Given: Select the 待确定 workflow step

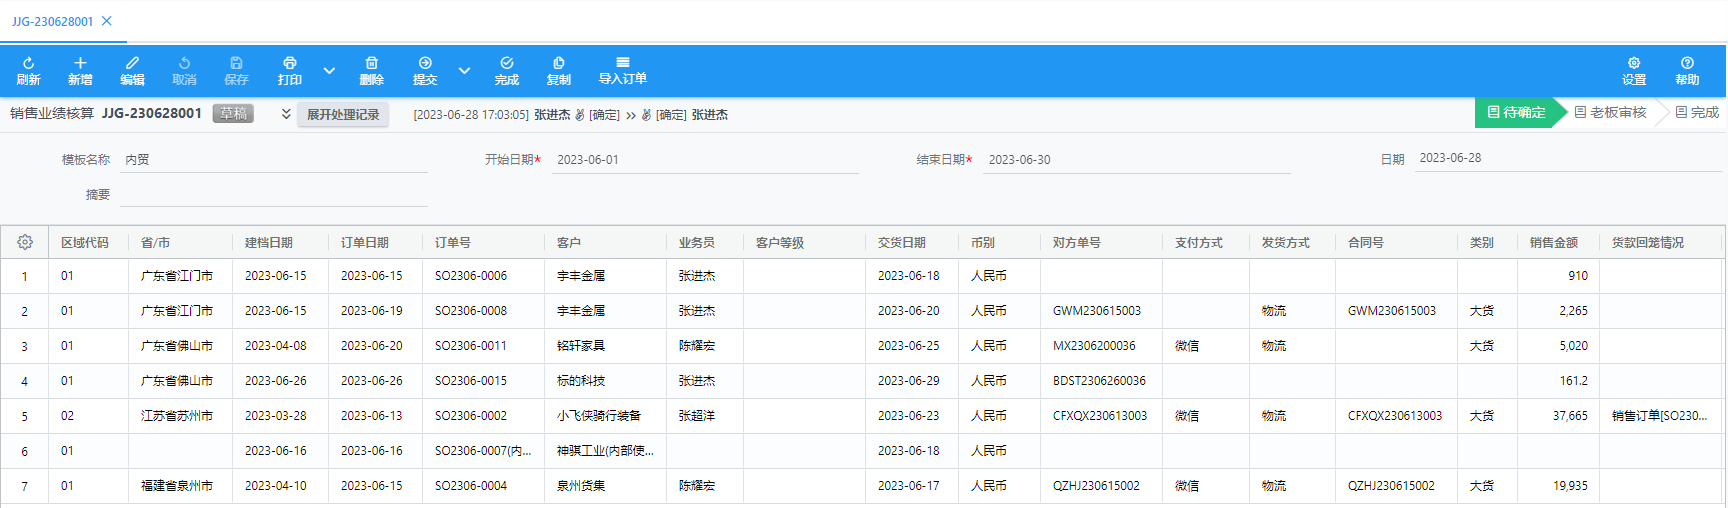Looking at the screenshot, I should click(x=1516, y=112).
